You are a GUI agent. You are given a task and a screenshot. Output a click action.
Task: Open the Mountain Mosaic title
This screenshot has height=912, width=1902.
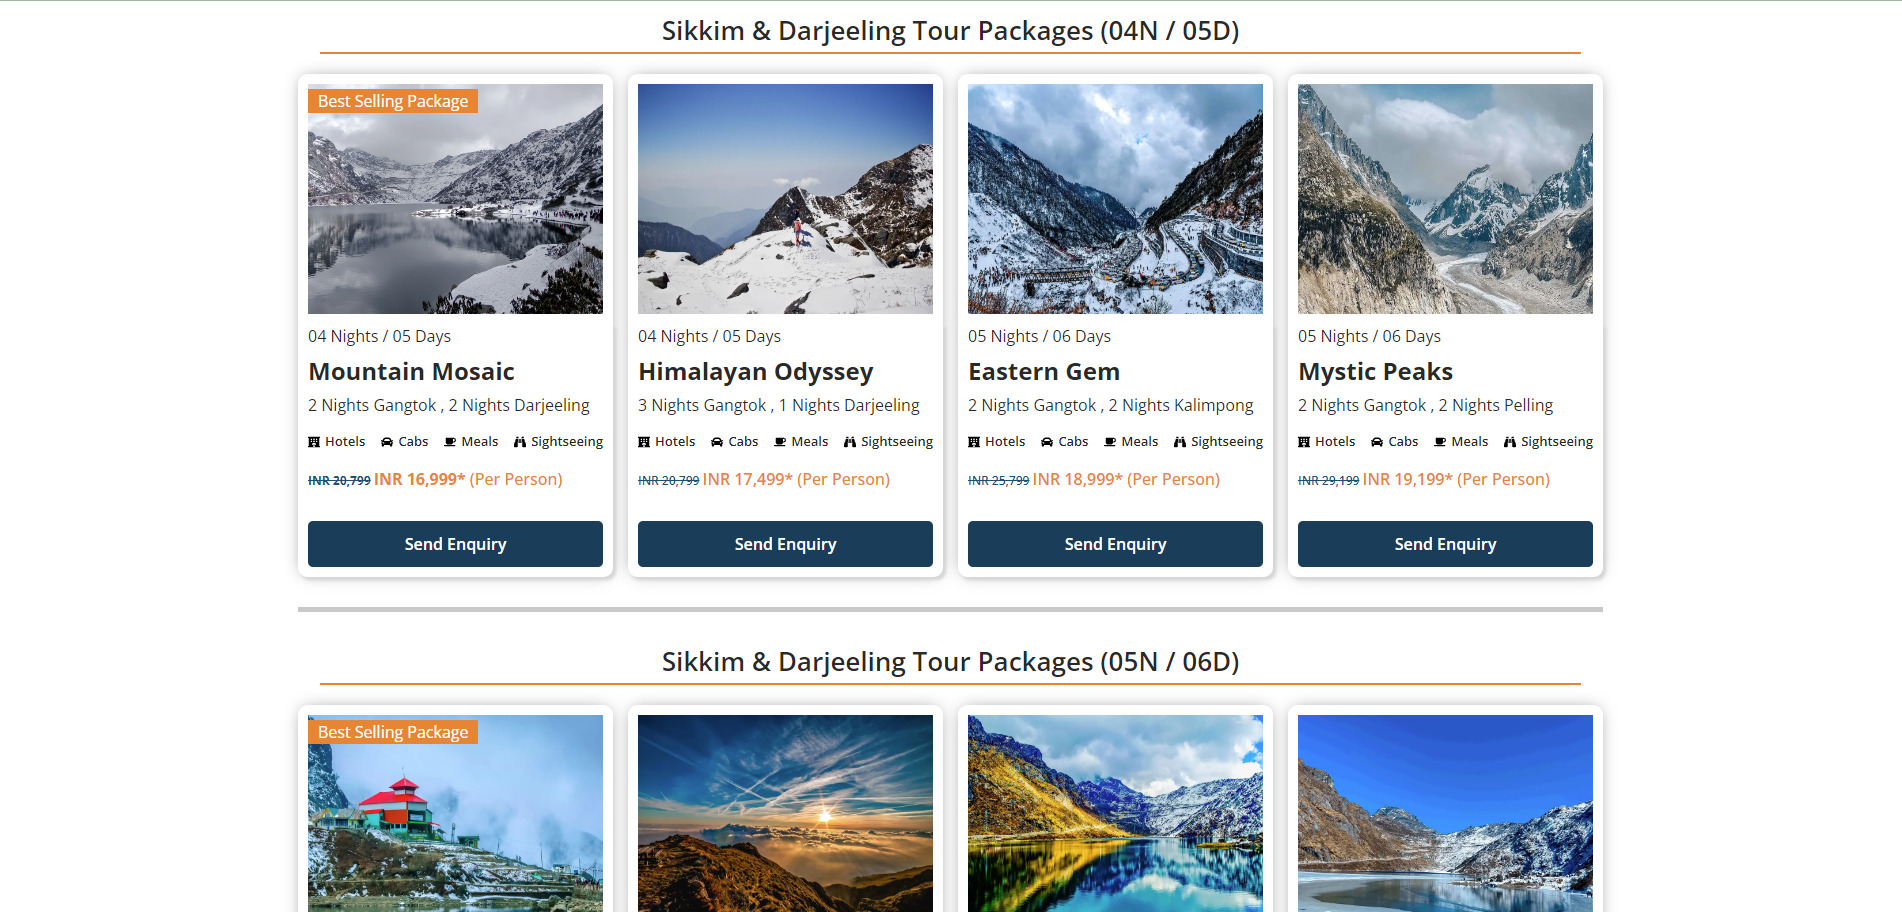click(x=411, y=372)
